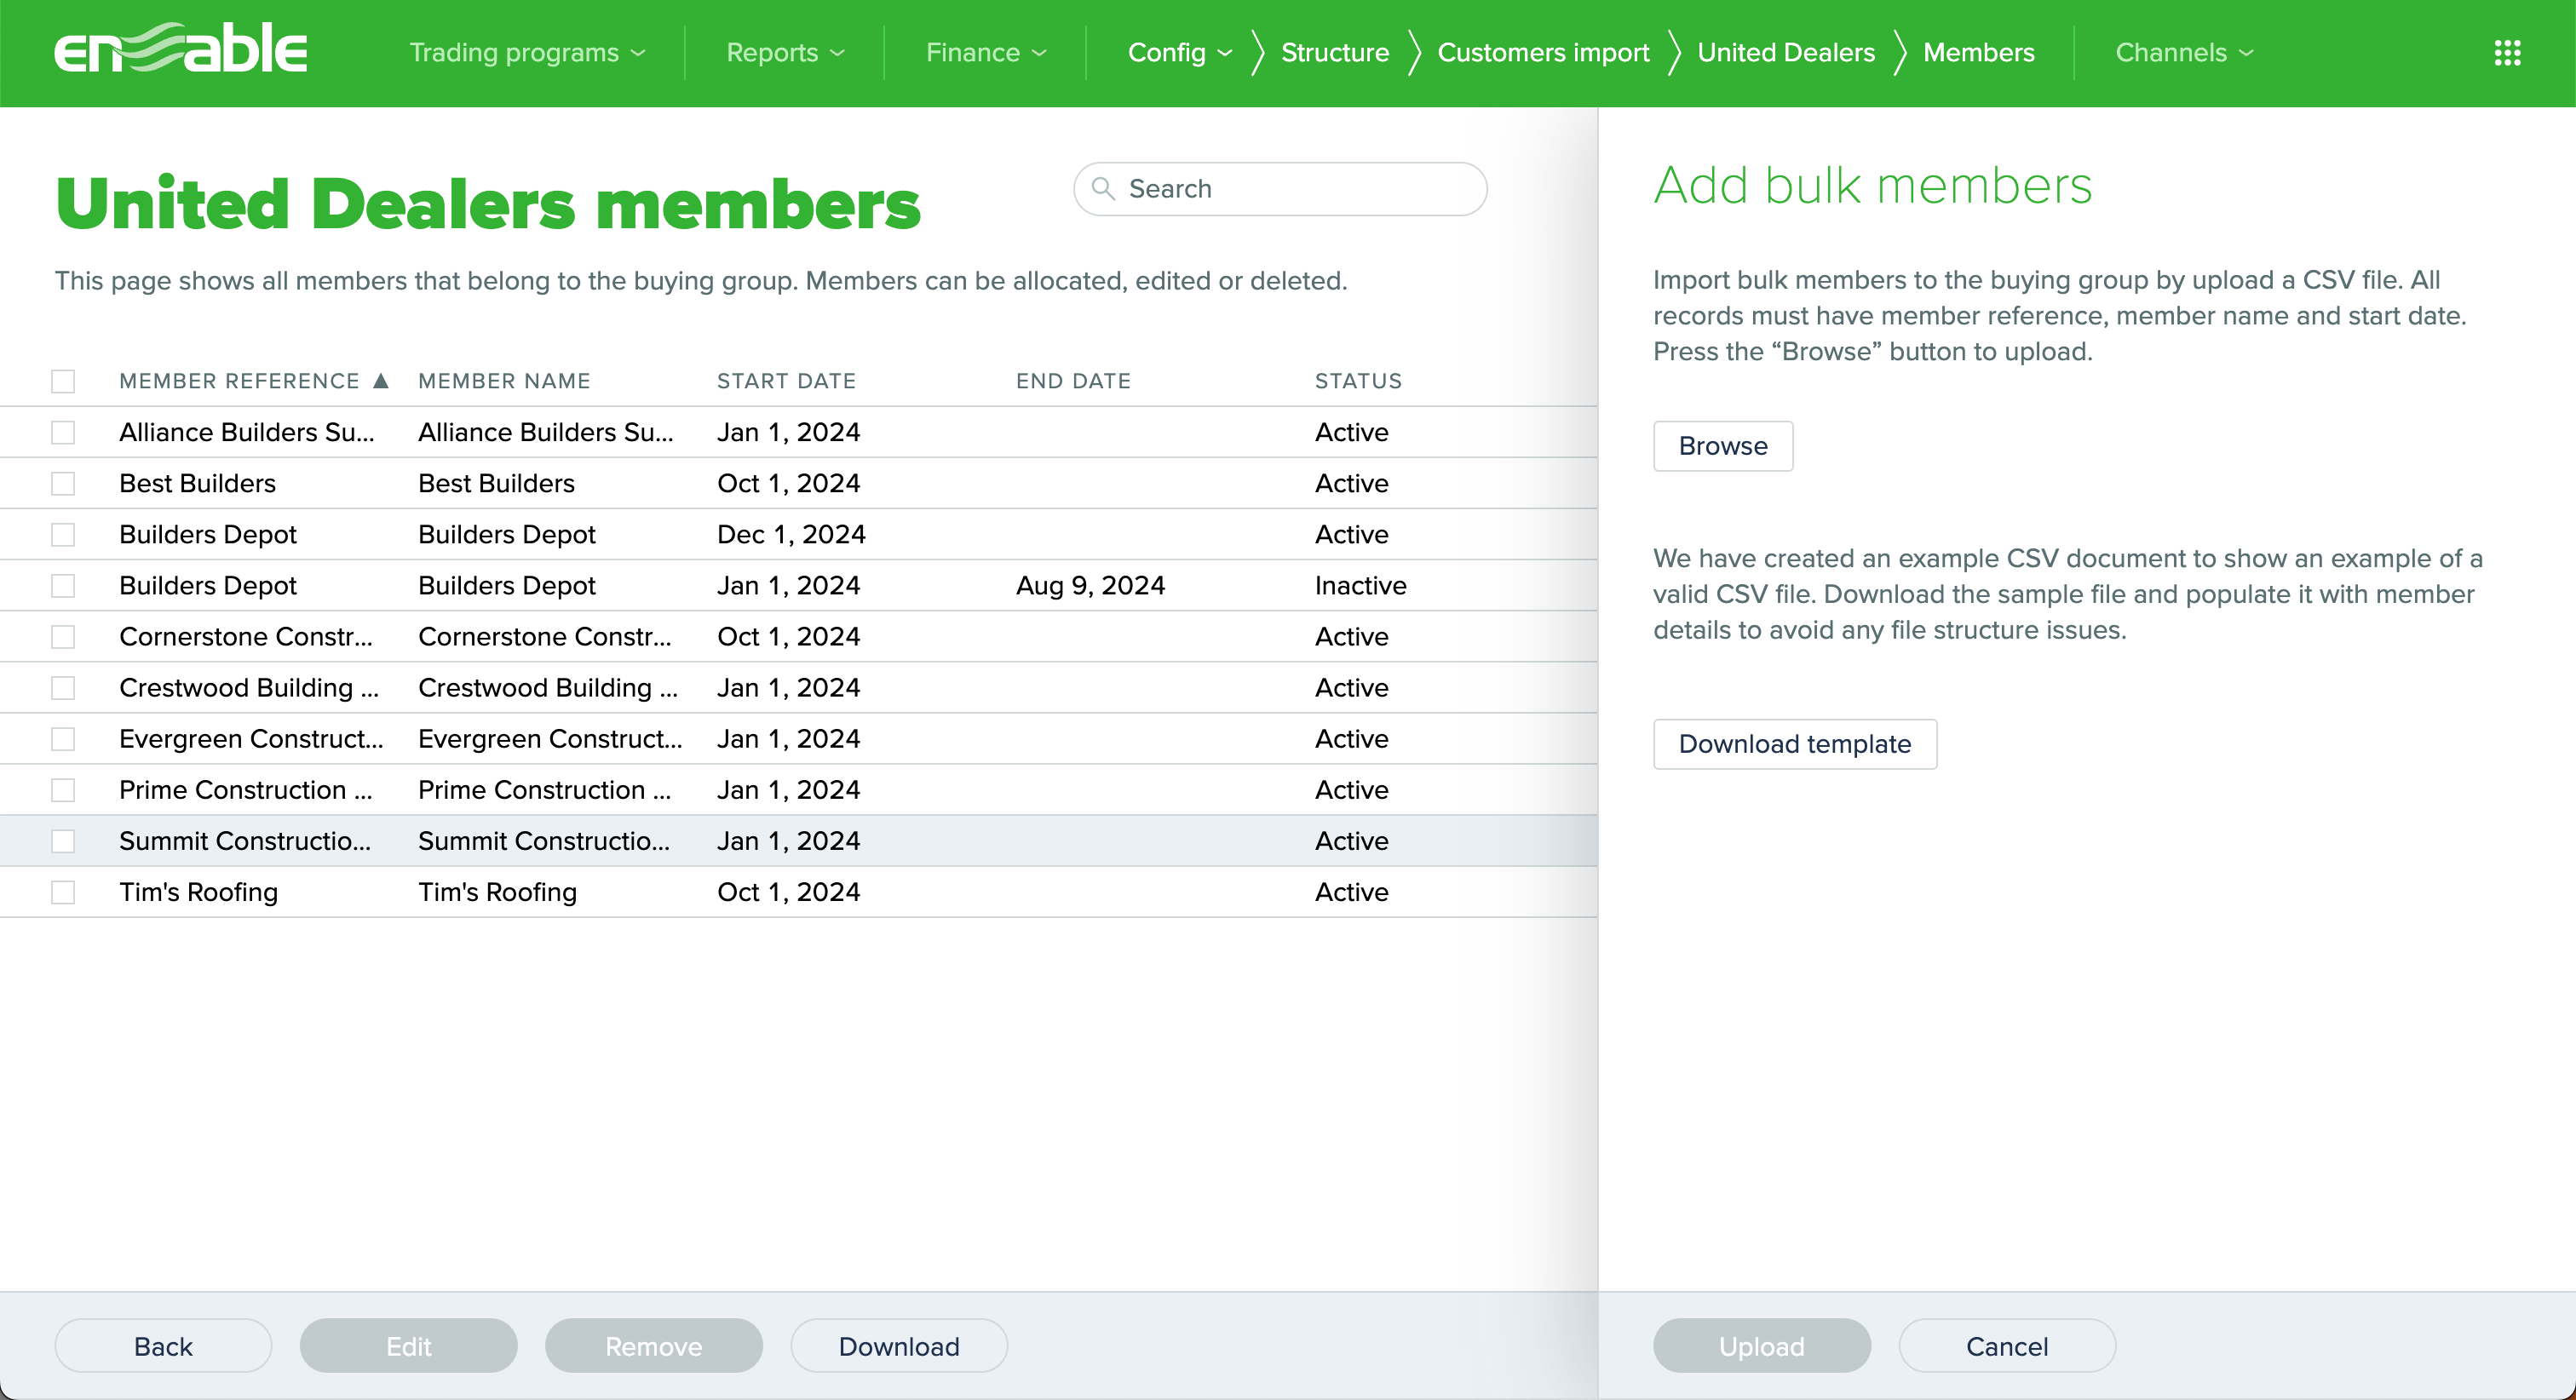Click the 'Inactive' status cell
This screenshot has height=1400, width=2576.
[1360, 585]
